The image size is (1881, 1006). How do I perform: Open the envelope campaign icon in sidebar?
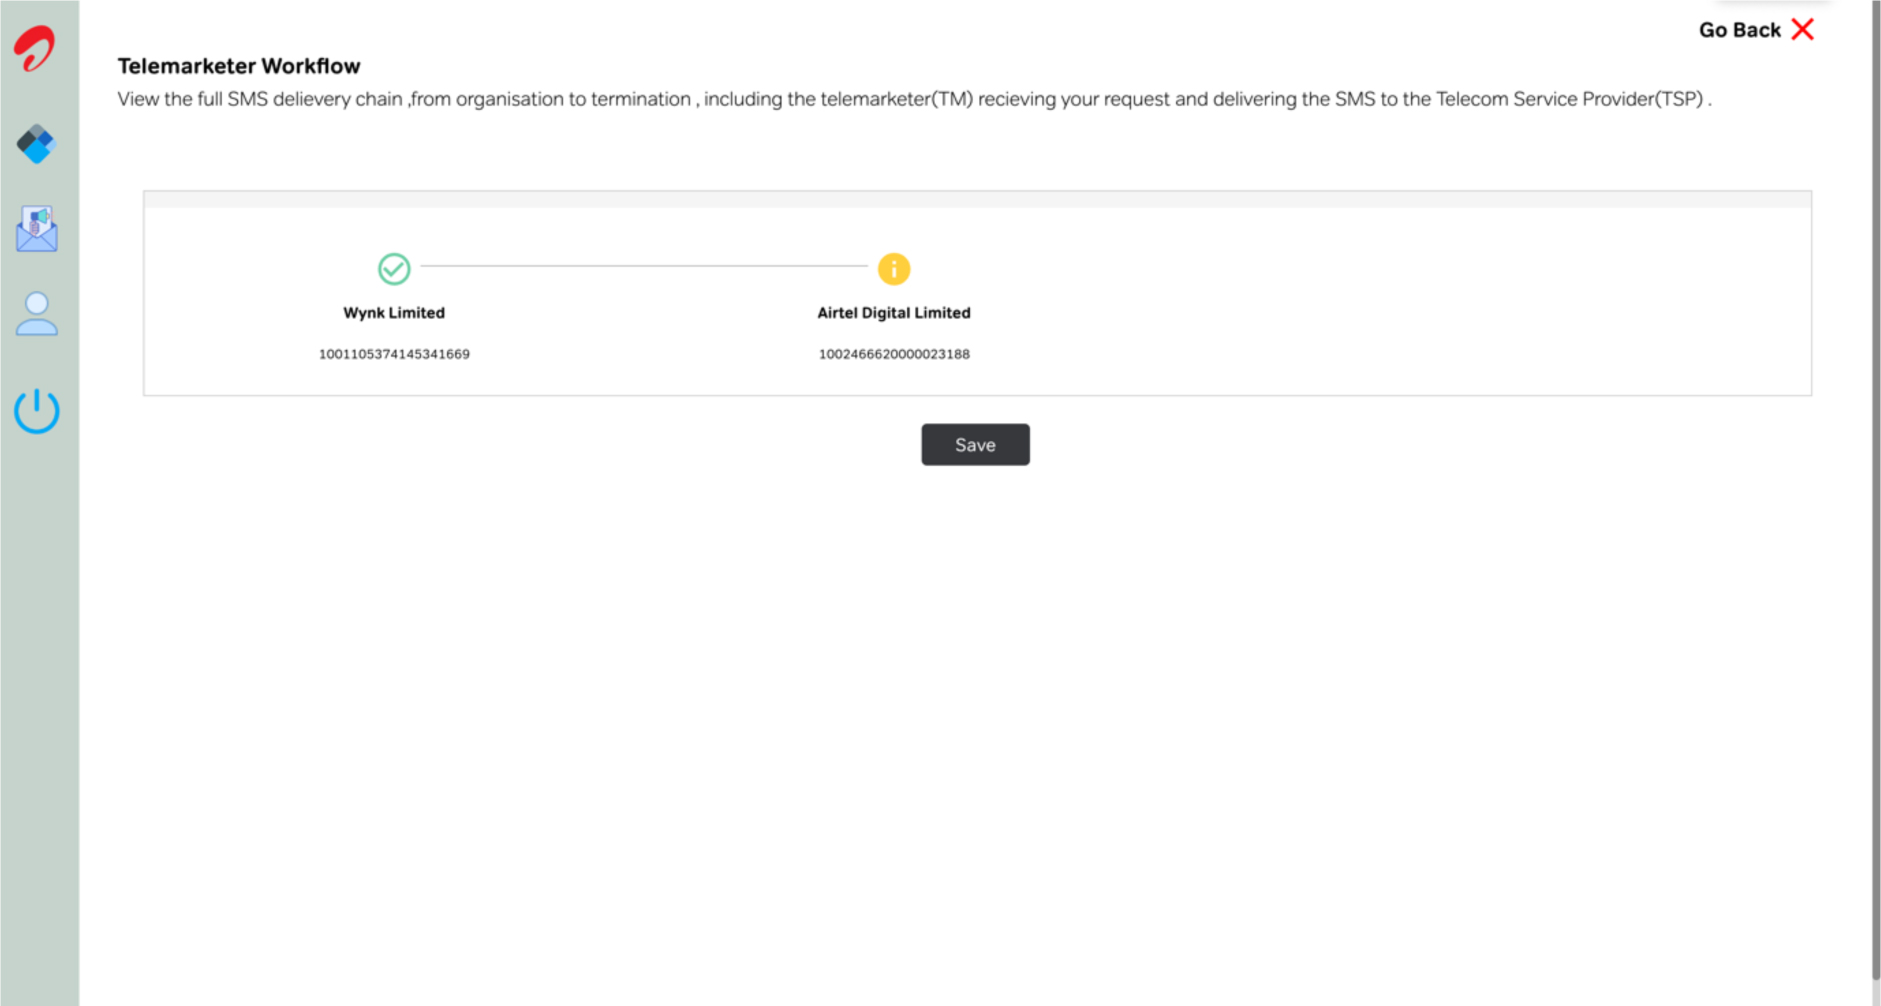(37, 229)
